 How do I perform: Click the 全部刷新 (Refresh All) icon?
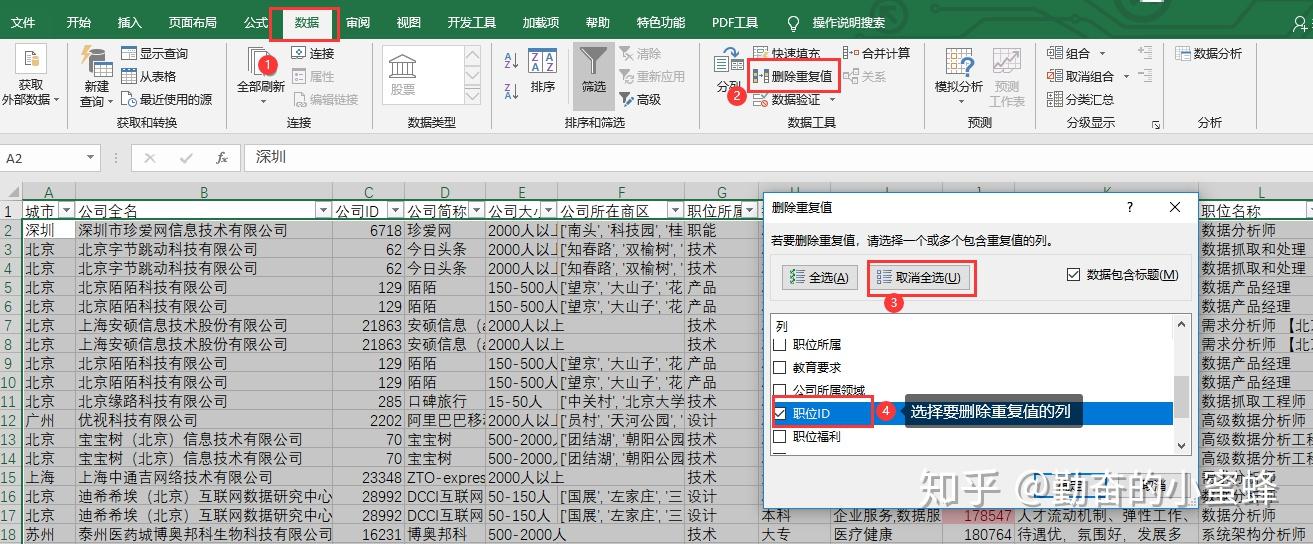260,64
